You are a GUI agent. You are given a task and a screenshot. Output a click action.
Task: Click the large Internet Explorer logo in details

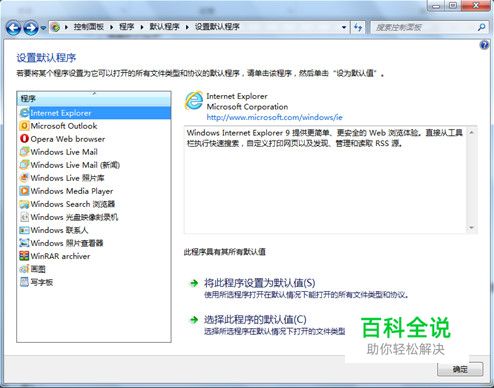[x=194, y=100]
